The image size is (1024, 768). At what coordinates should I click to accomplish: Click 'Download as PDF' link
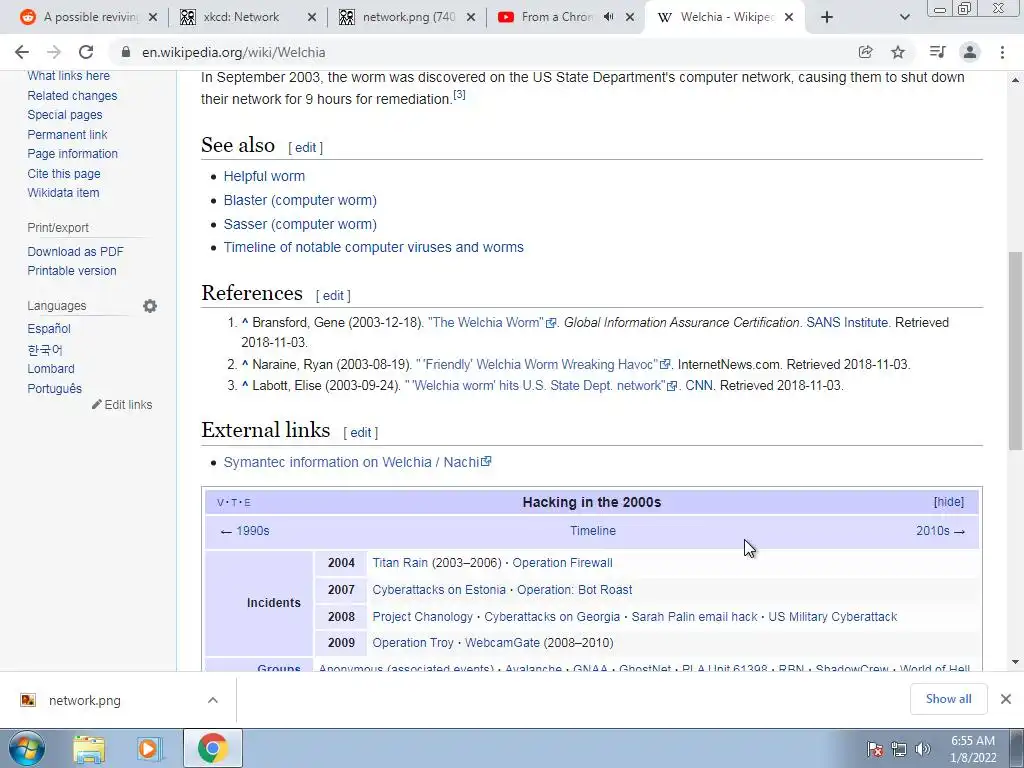pyautogui.click(x=75, y=251)
